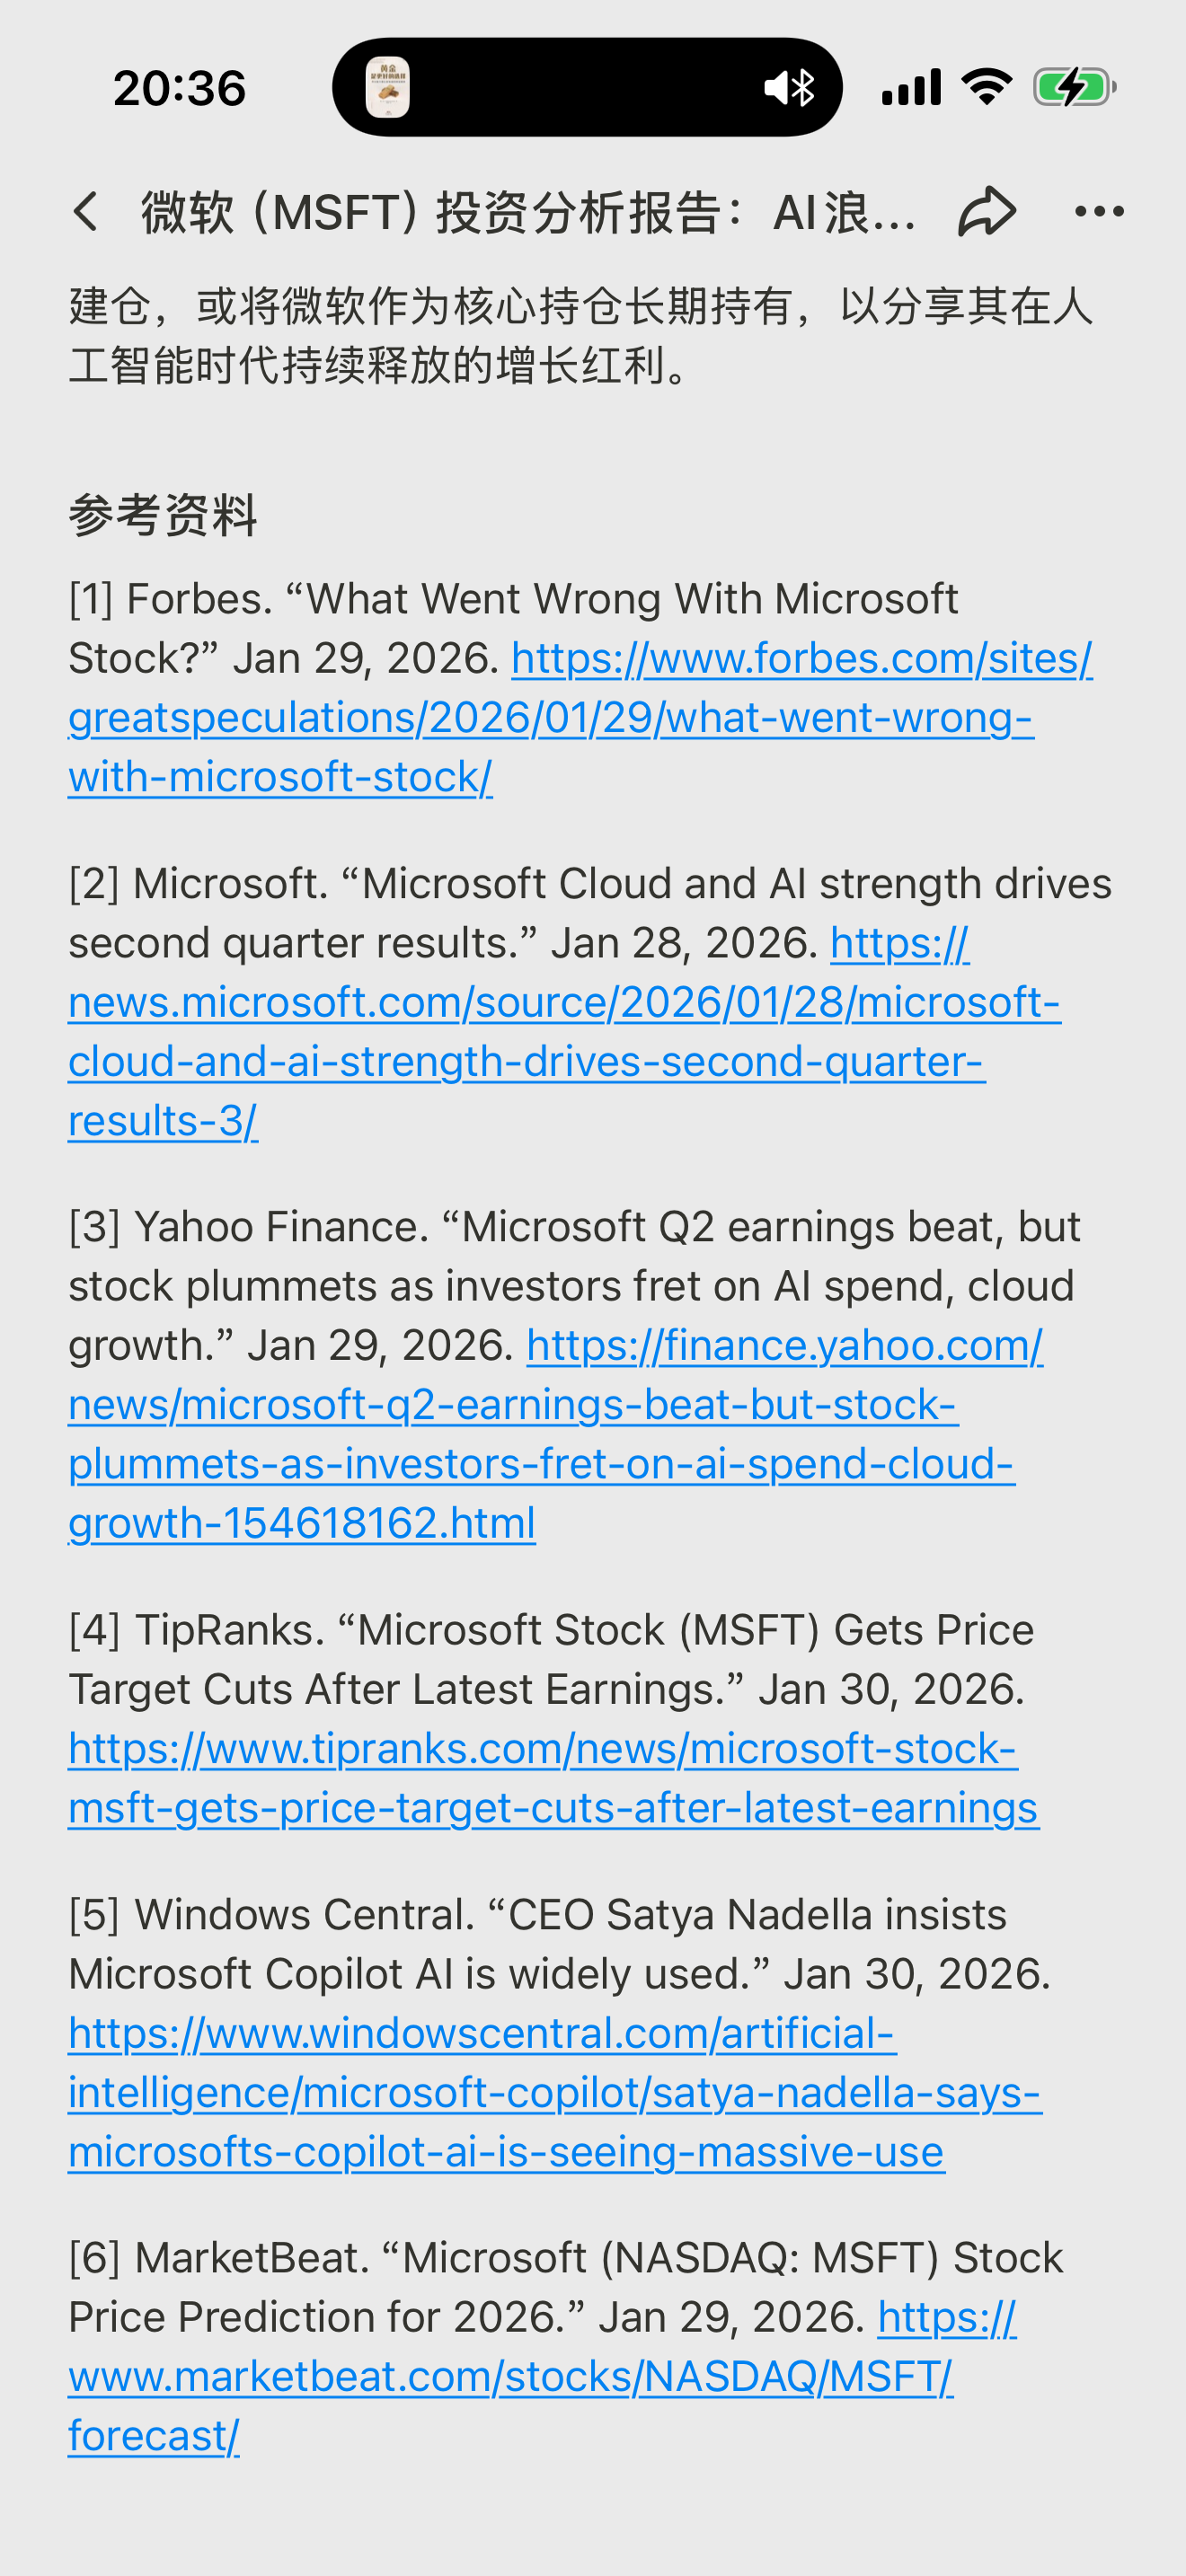Tap the concluding paragraph about 核心持仓
1186x2576 pixels.
[x=580, y=335]
